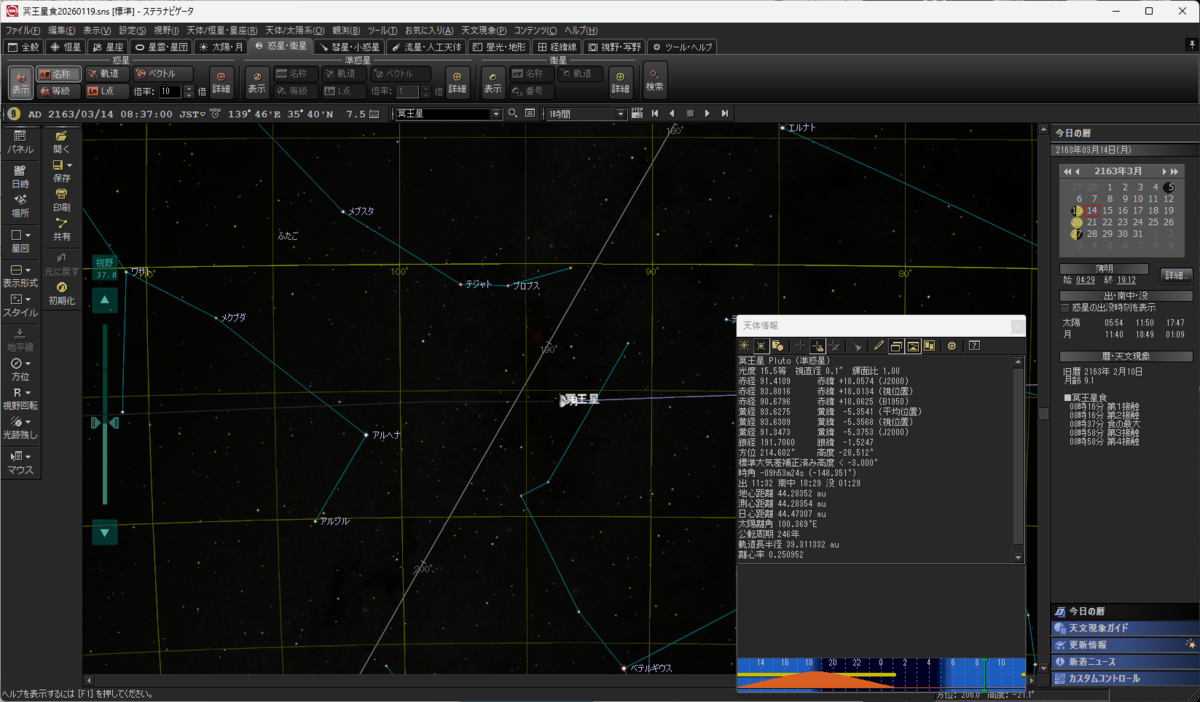Click the sun icon in 天体情報 toolbar
This screenshot has height=702, width=1200.
[744, 345]
